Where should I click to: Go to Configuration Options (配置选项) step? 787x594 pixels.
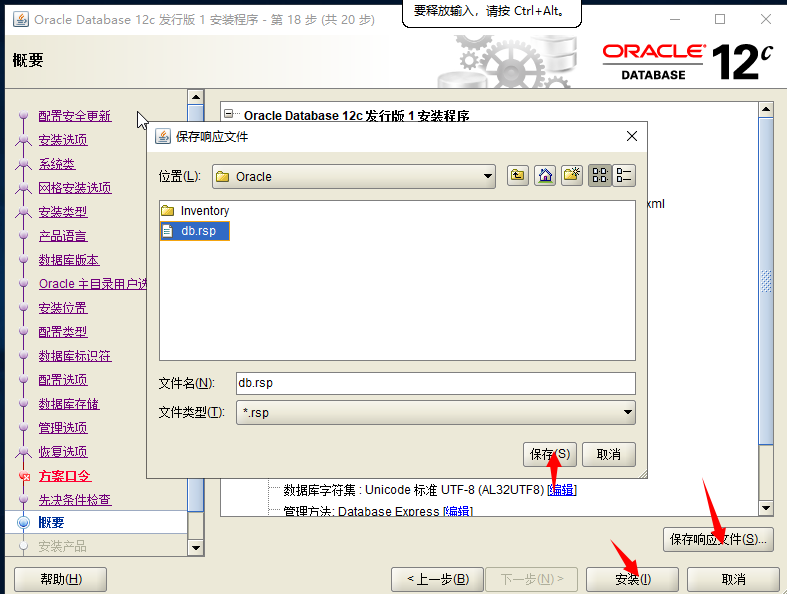click(x=63, y=380)
